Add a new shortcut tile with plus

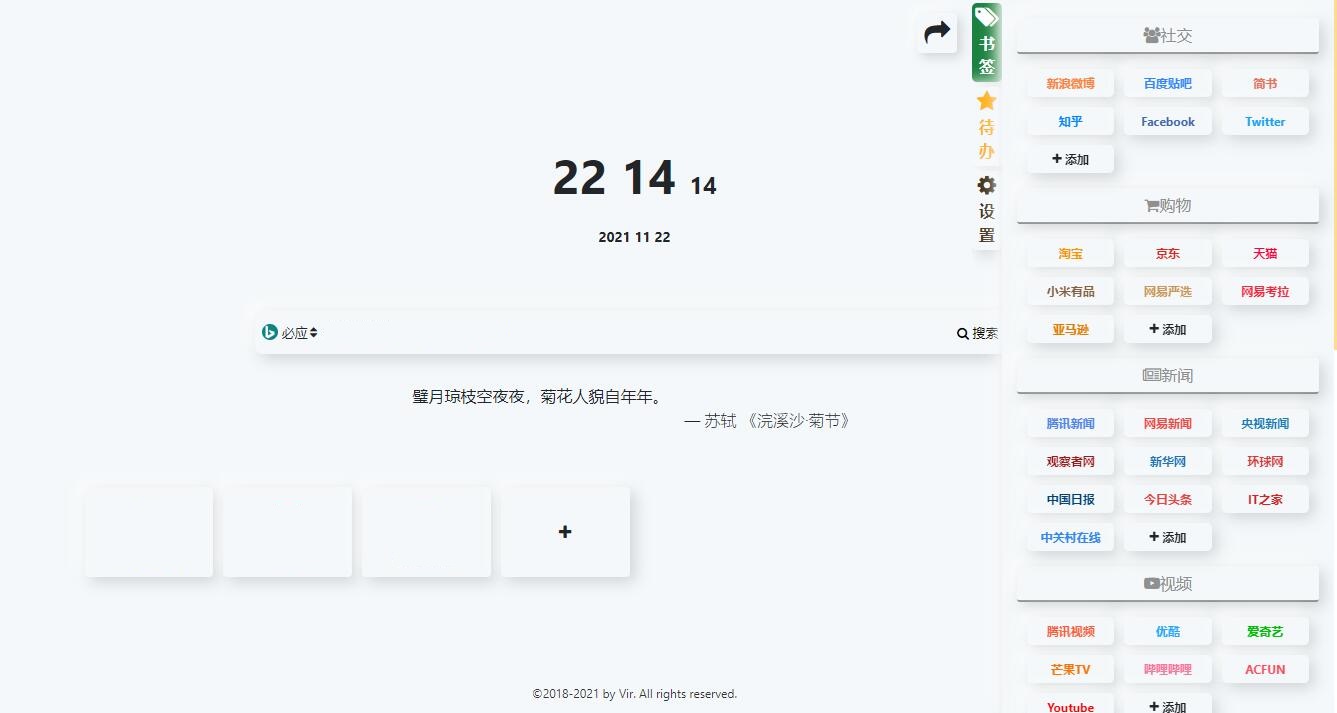point(565,532)
